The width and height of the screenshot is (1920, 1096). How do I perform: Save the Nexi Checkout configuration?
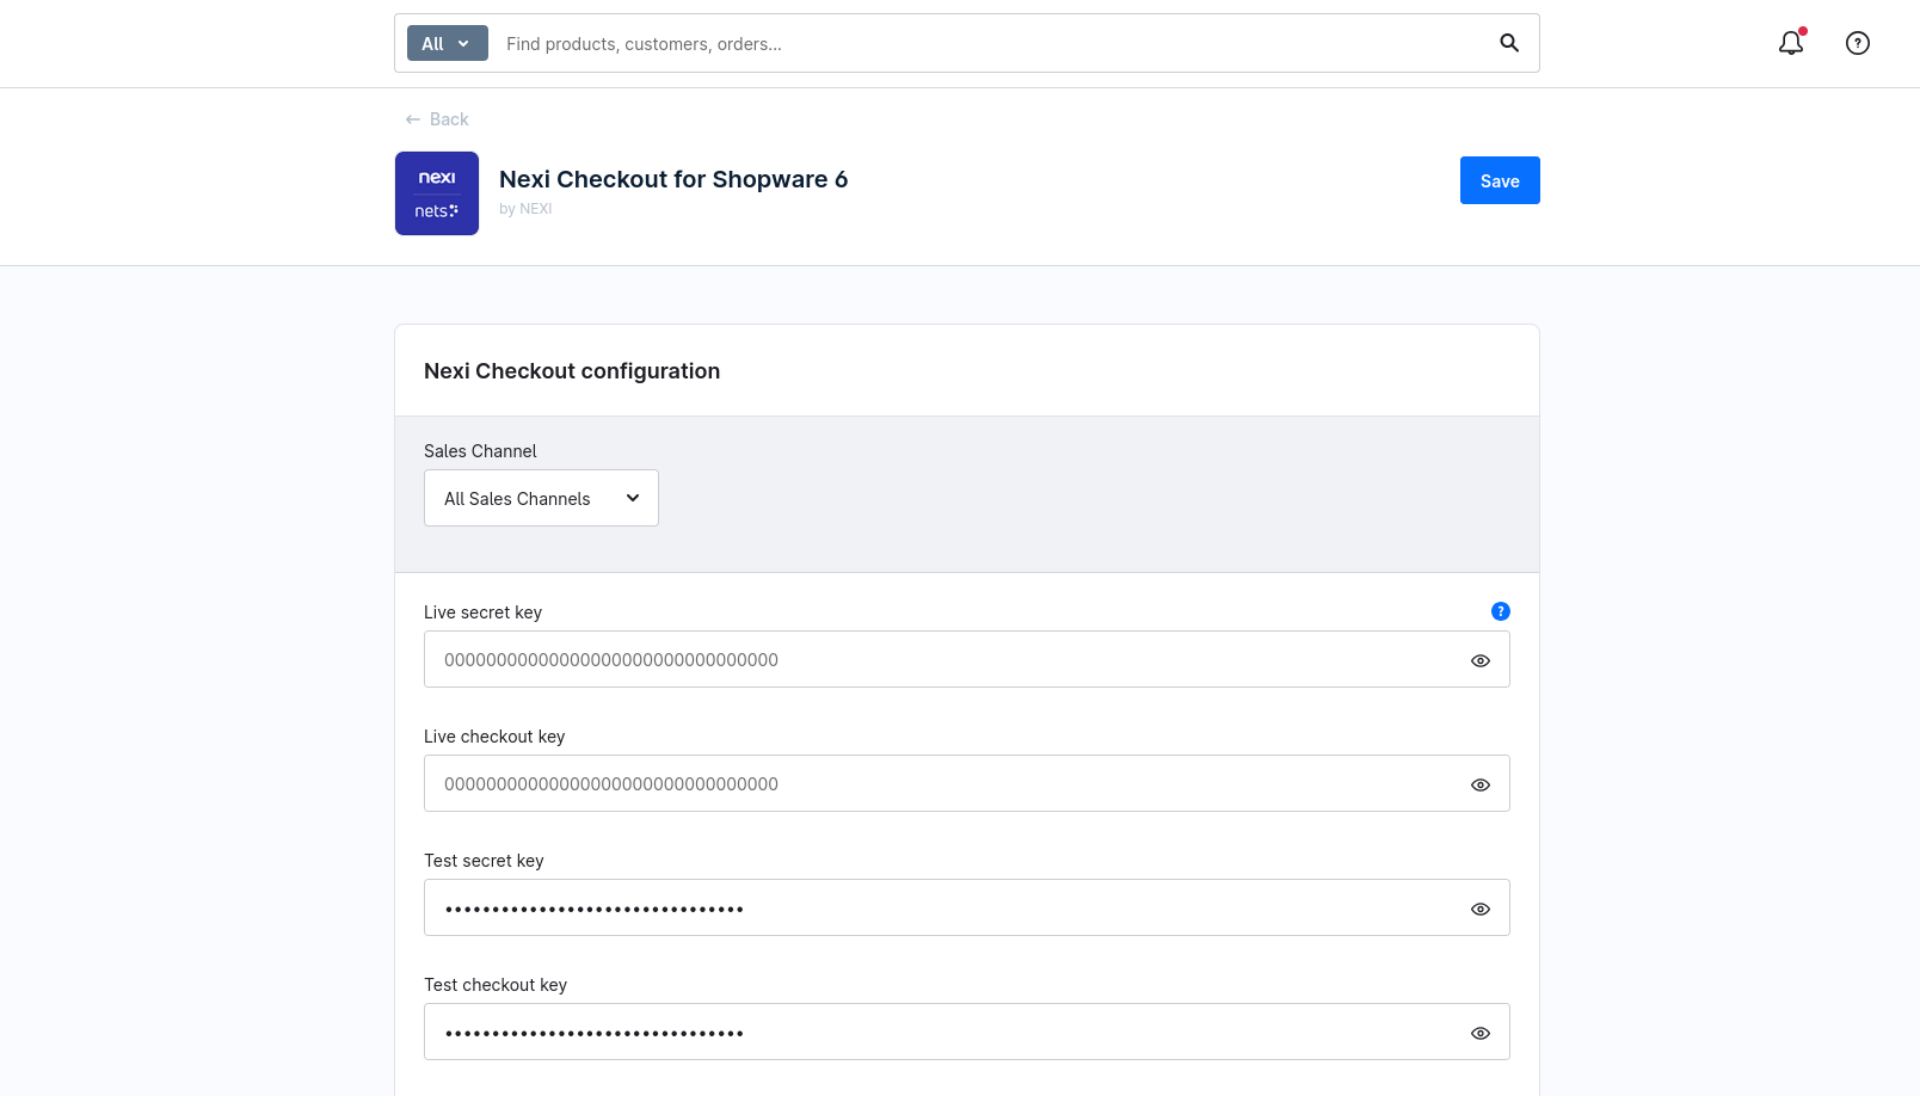click(1499, 180)
